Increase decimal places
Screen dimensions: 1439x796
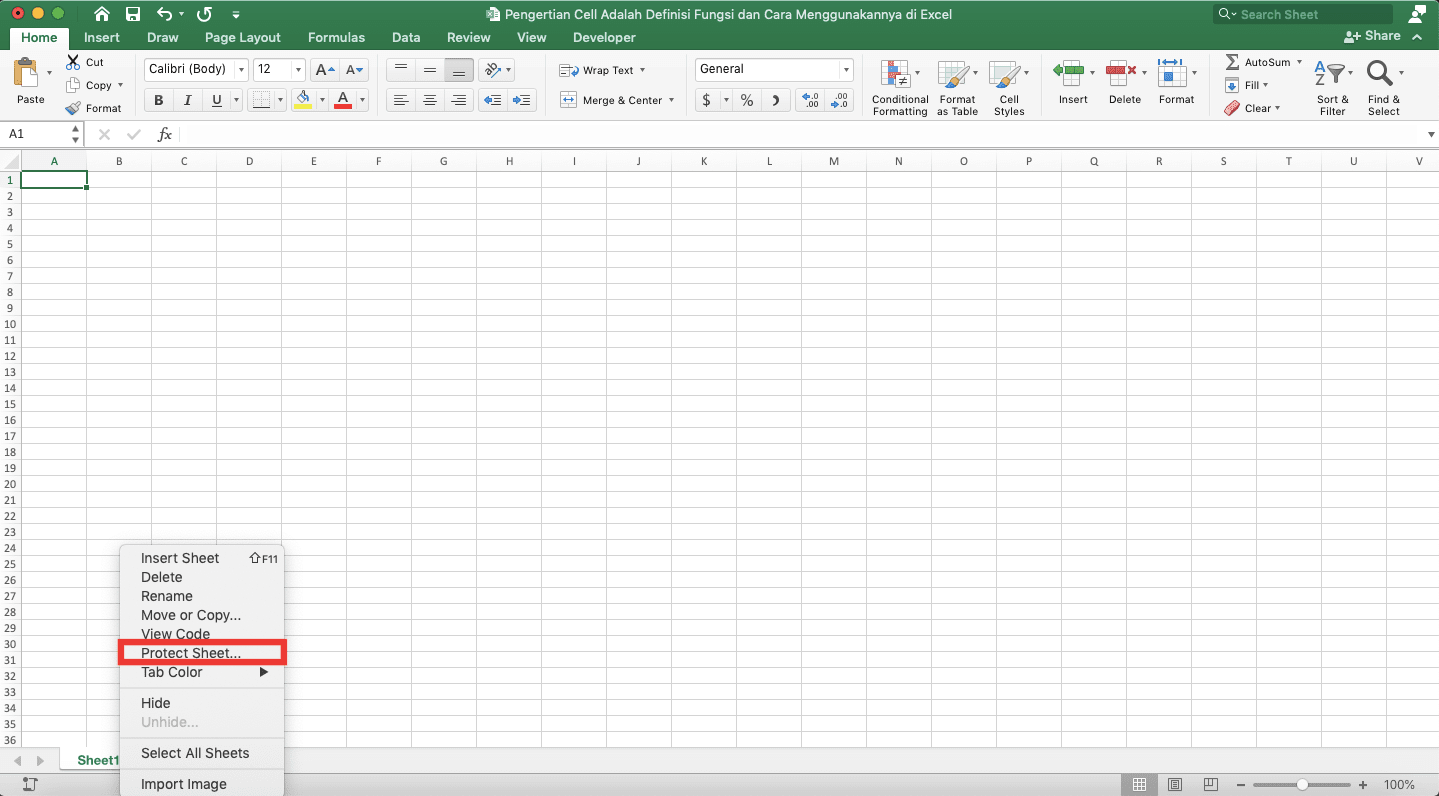[810, 100]
